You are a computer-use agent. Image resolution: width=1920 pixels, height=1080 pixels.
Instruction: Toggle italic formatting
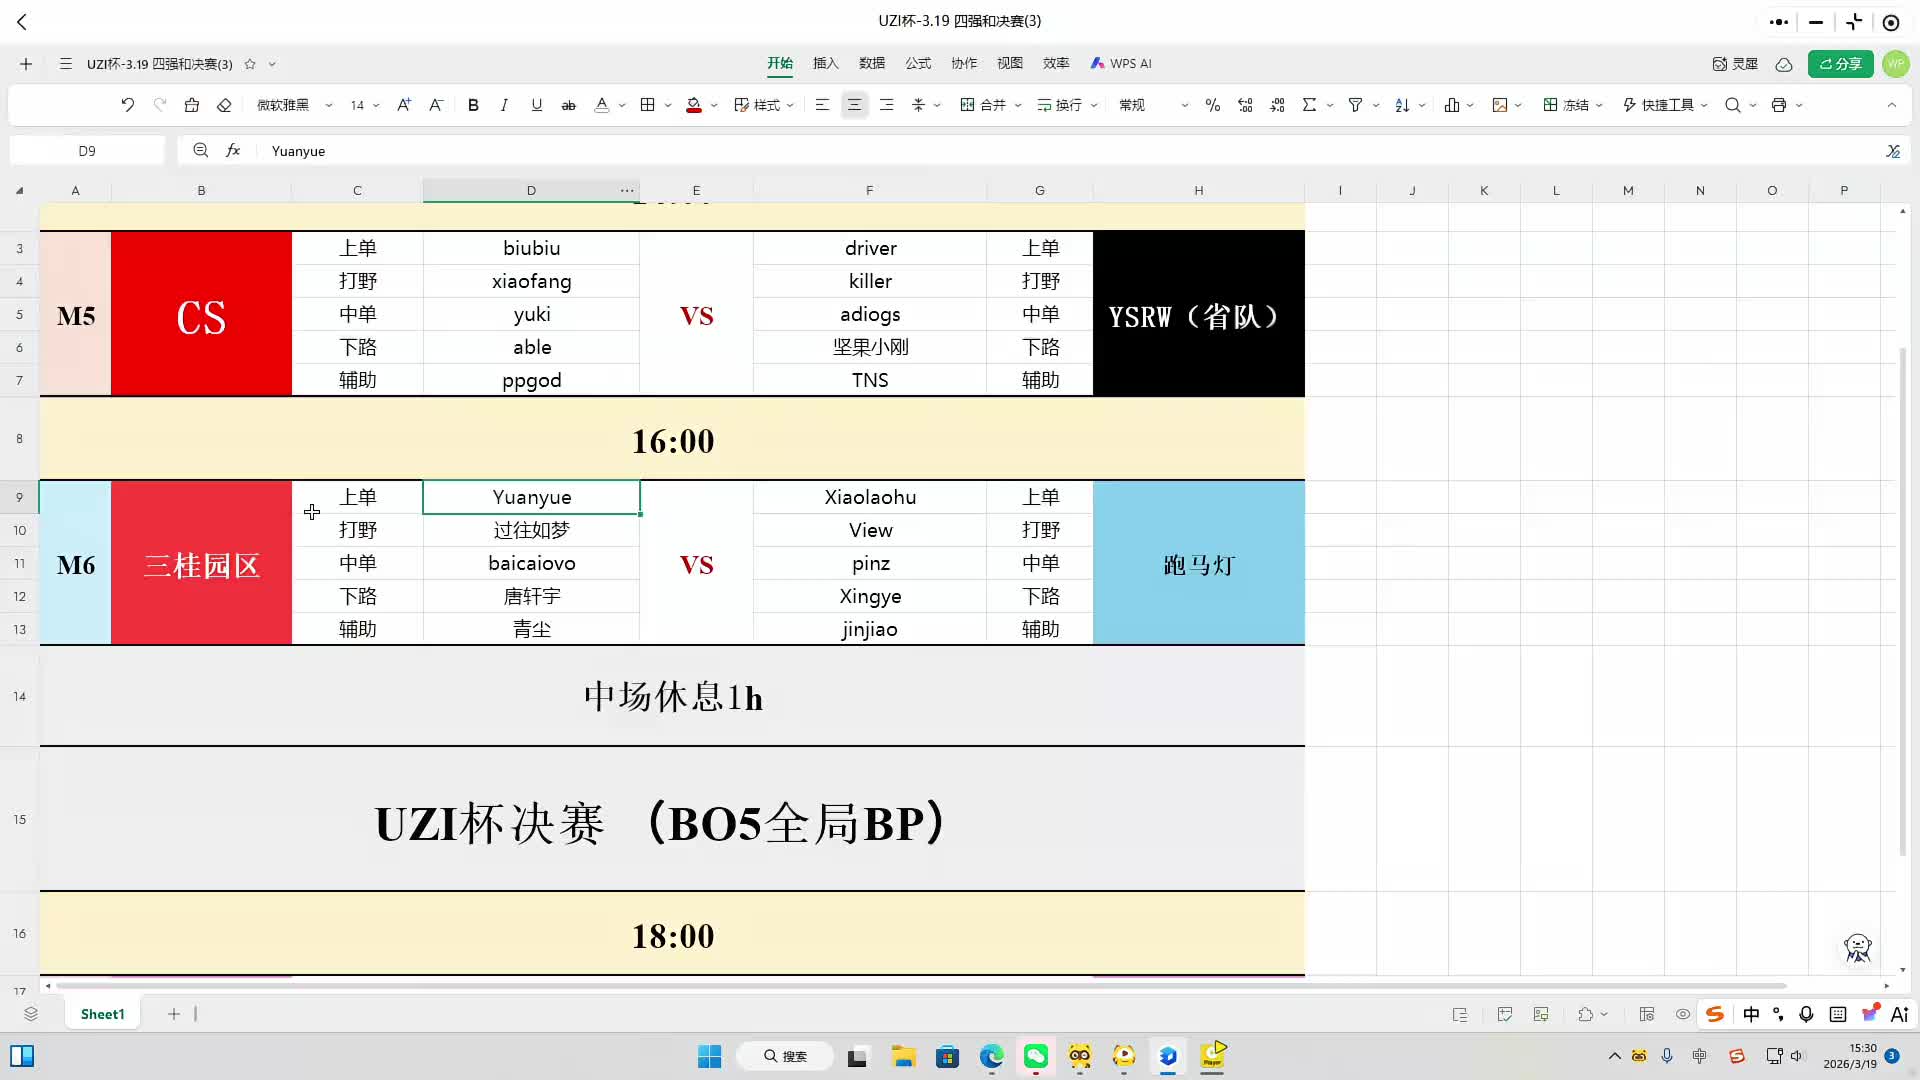click(504, 105)
